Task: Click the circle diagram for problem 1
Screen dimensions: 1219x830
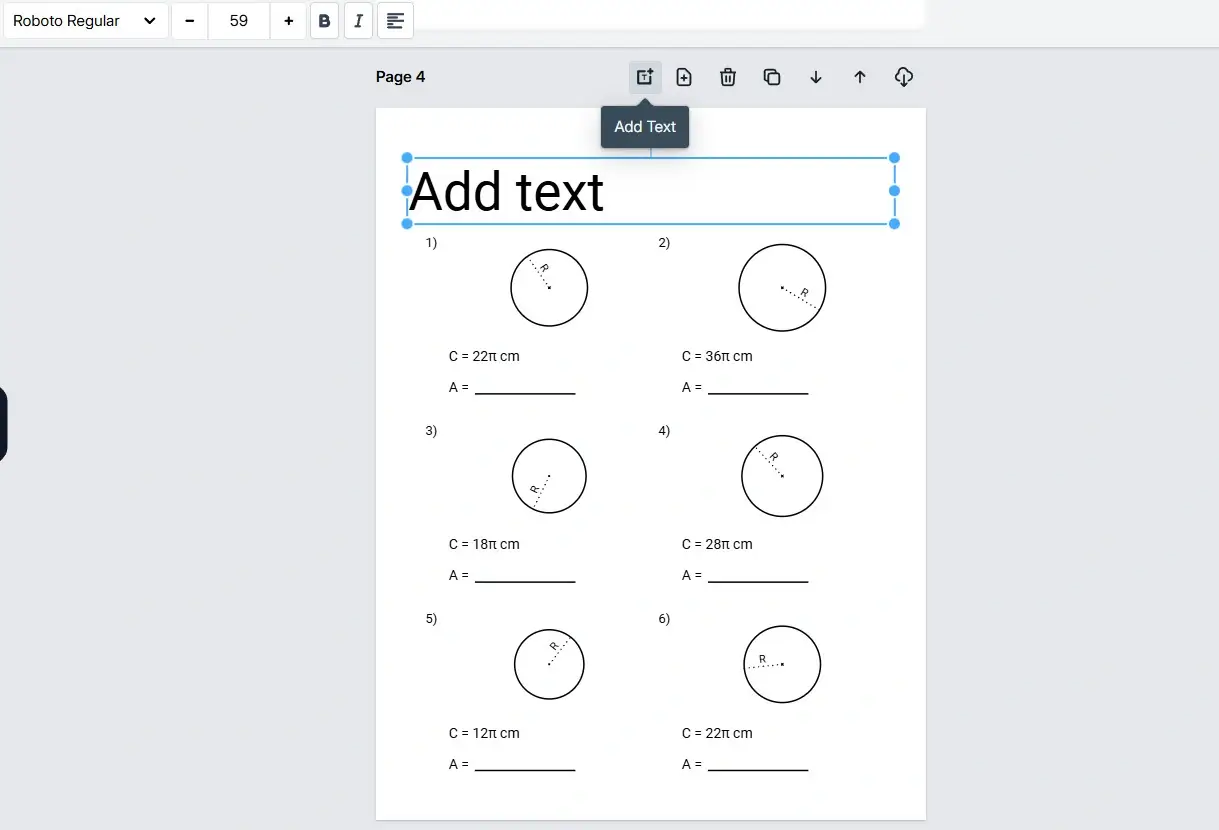Action: 549,288
